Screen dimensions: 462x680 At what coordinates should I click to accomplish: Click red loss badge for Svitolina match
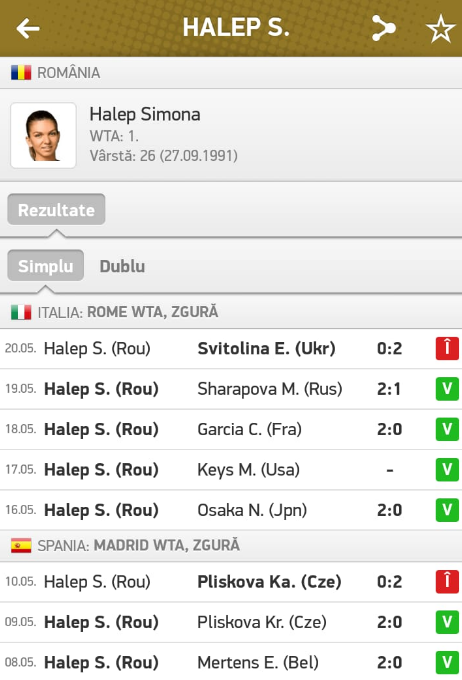447,348
